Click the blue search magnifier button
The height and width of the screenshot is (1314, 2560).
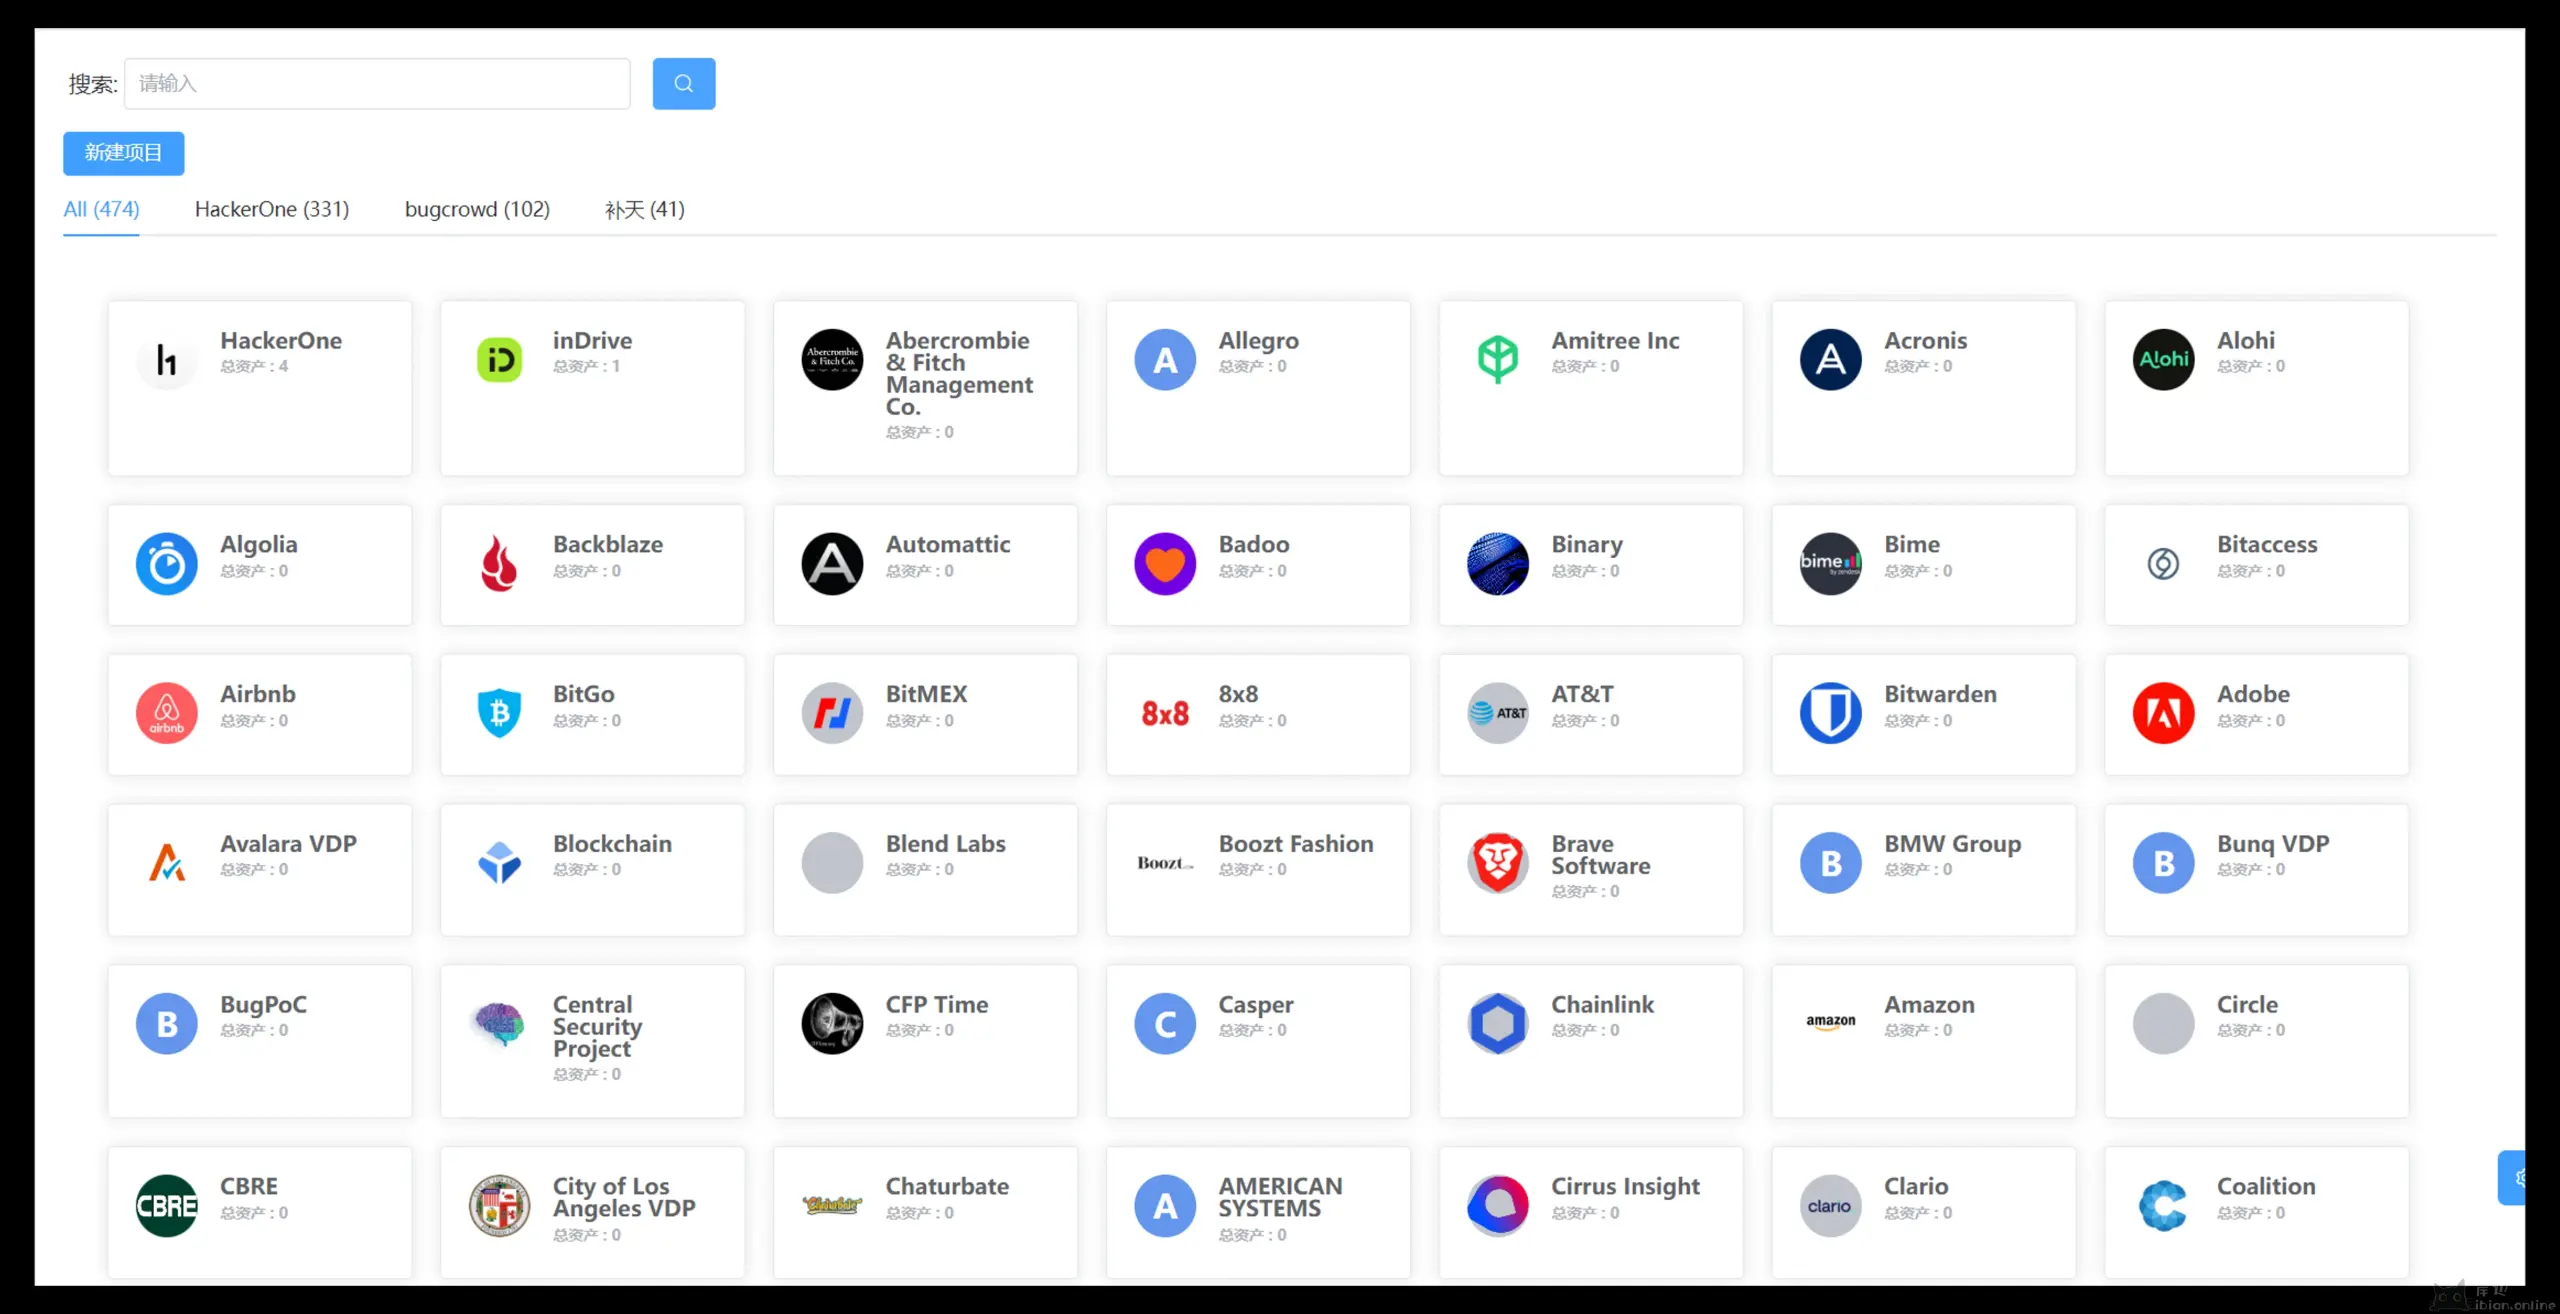(683, 84)
